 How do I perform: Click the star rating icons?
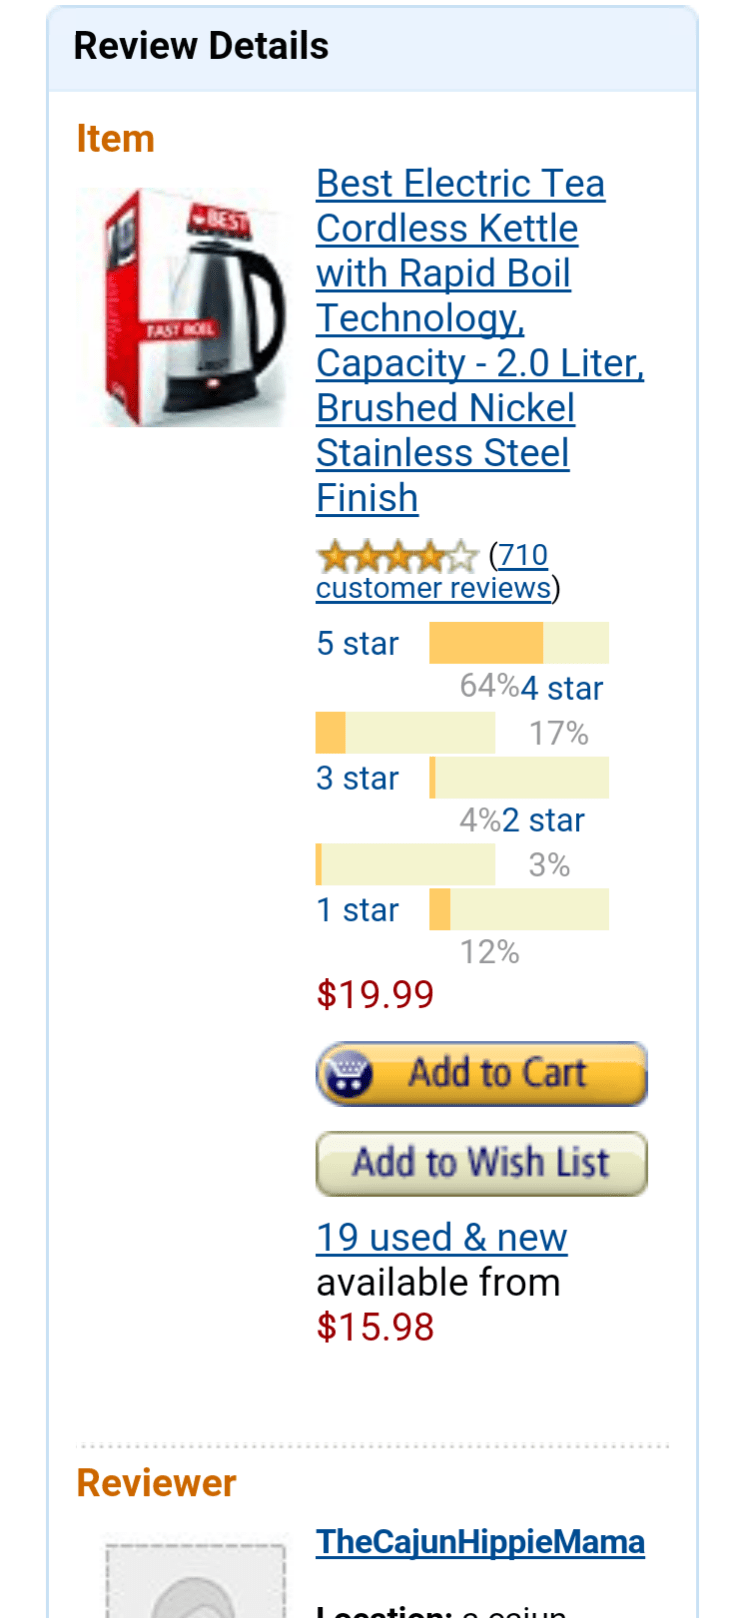point(397,556)
